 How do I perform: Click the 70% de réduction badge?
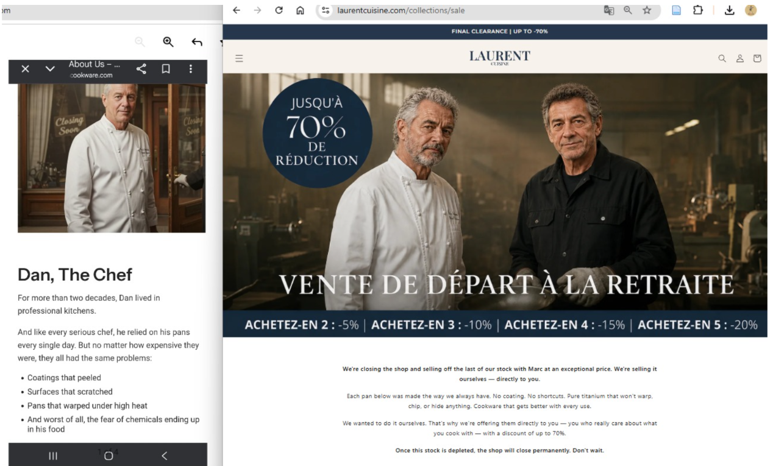coord(317,133)
